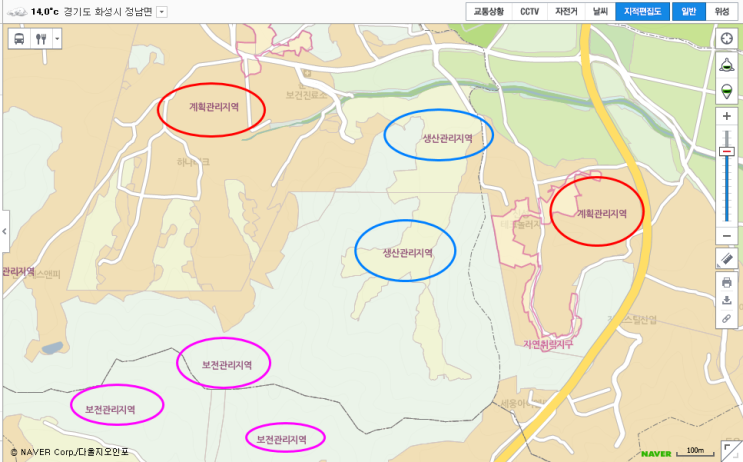Click the 100m scale bar

(695, 452)
